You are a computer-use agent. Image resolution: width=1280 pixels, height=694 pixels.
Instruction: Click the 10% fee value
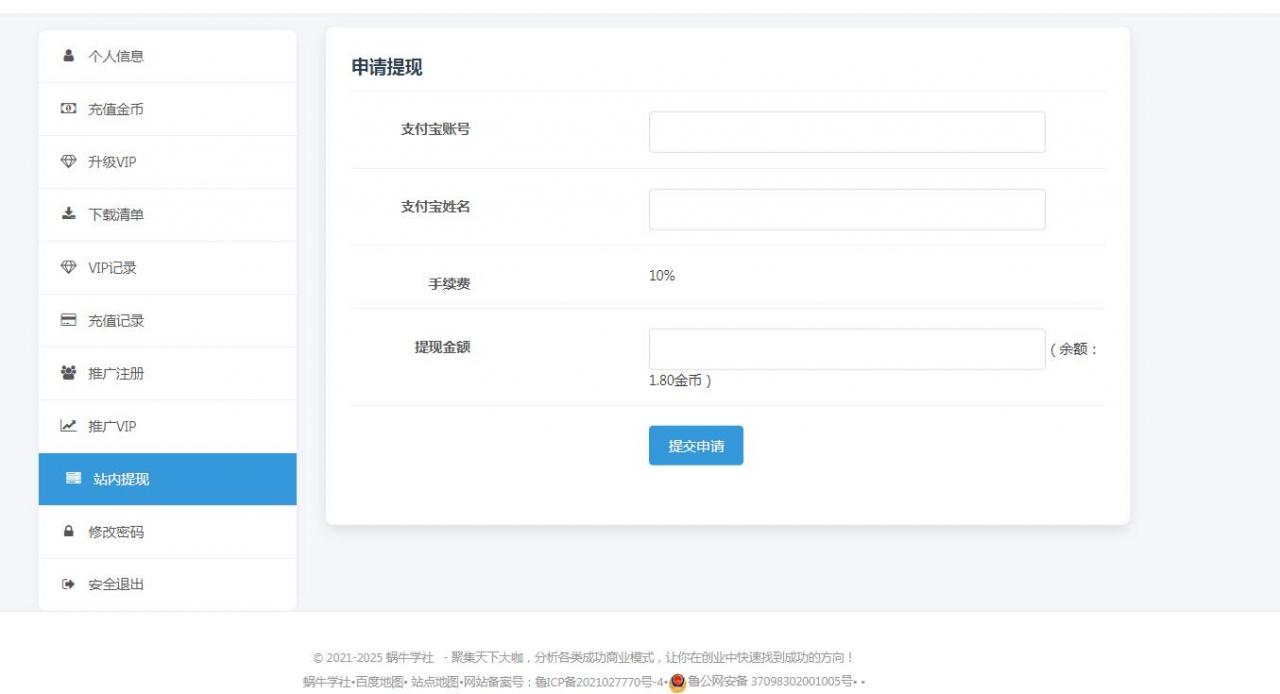pyautogui.click(x=662, y=276)
